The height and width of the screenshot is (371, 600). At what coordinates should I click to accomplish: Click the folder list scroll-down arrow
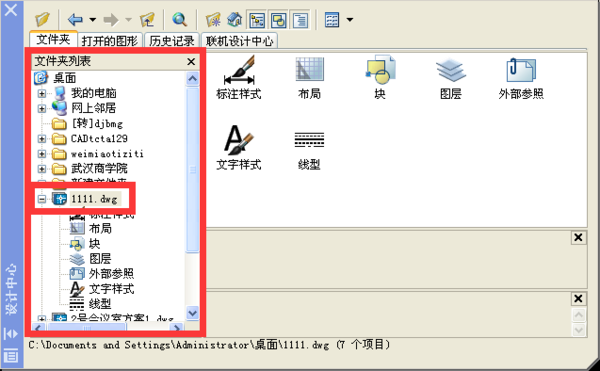192,313
